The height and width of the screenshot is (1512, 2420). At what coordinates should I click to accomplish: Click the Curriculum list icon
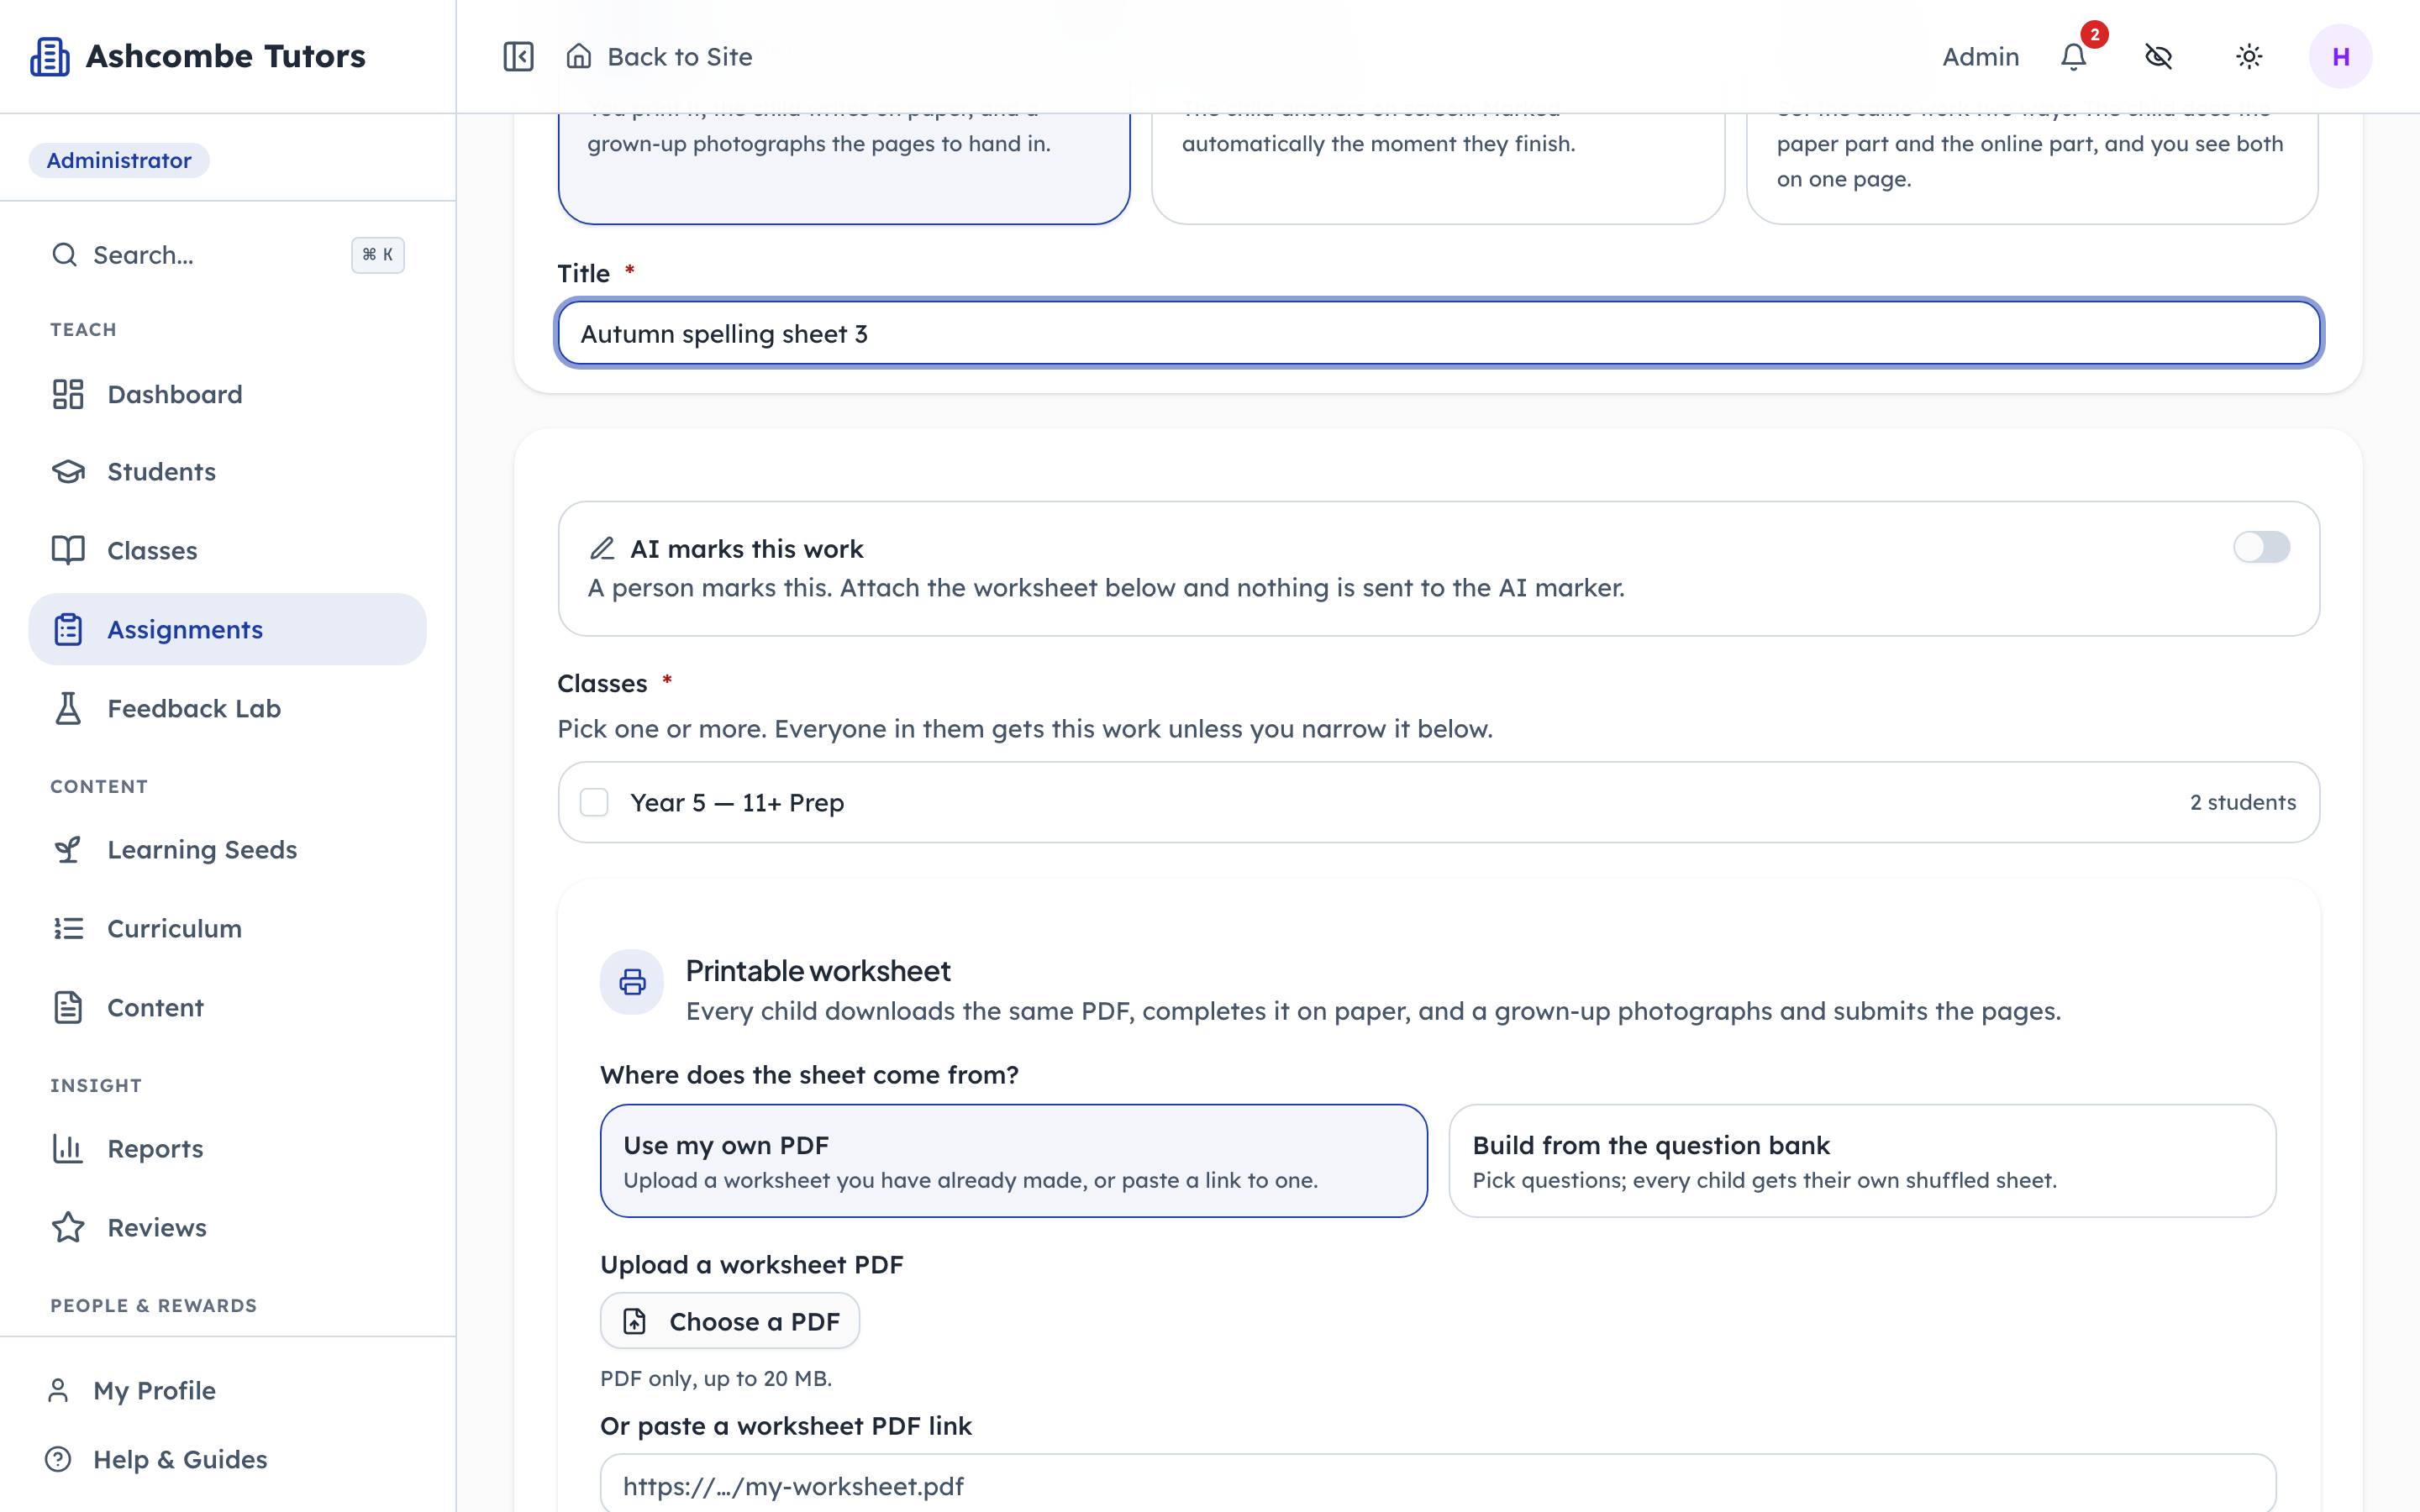[68, 928]
